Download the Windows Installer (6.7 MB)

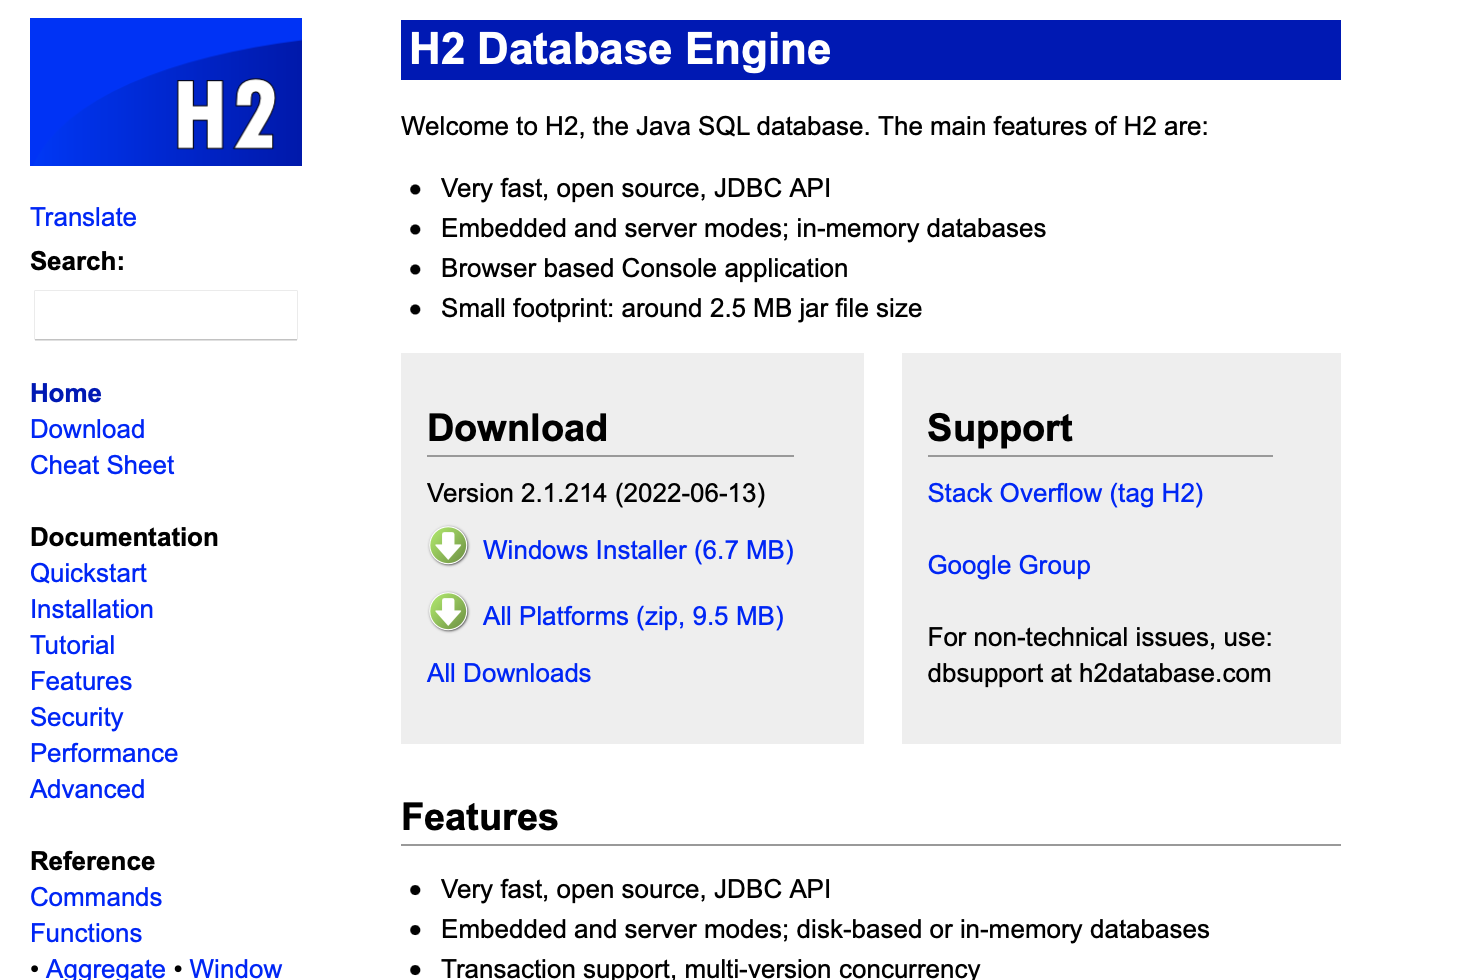point(638,550)
